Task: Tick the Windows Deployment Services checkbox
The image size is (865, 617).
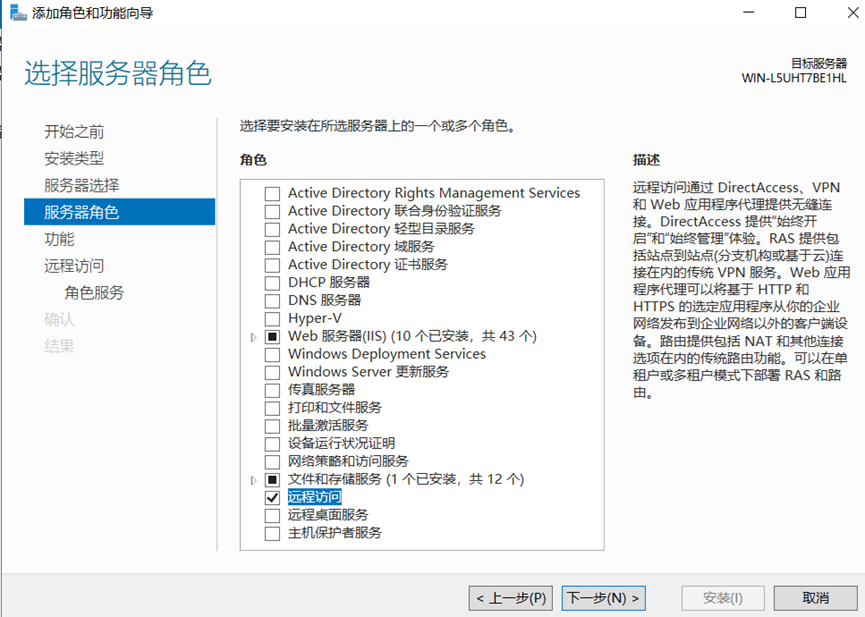Action: tap(272, 354)
